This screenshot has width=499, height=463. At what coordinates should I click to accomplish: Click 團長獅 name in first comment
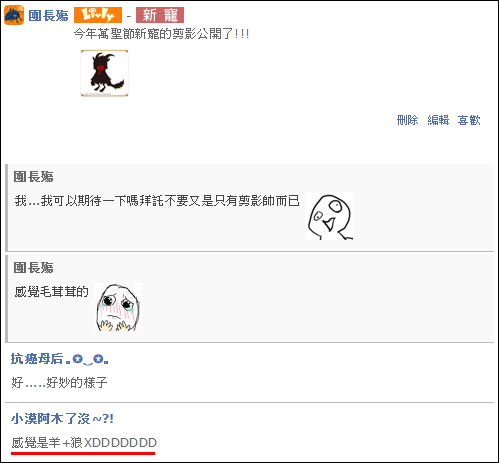pyautogui.click(x=33, y=177)
